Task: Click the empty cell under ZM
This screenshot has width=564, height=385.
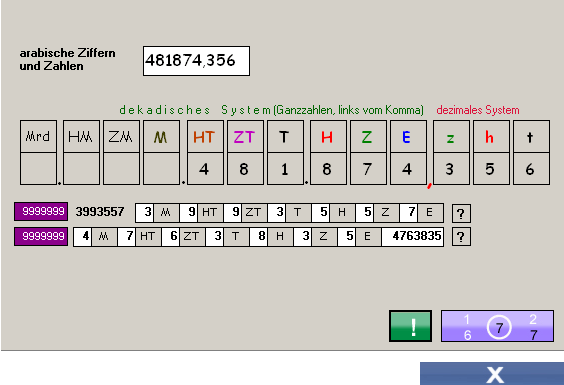Action: click(121, 169)
